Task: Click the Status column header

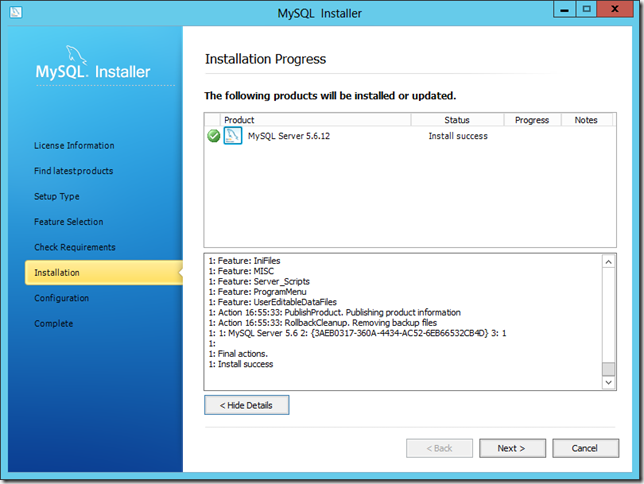Action: pyautogui.click(x=457, y=120)
